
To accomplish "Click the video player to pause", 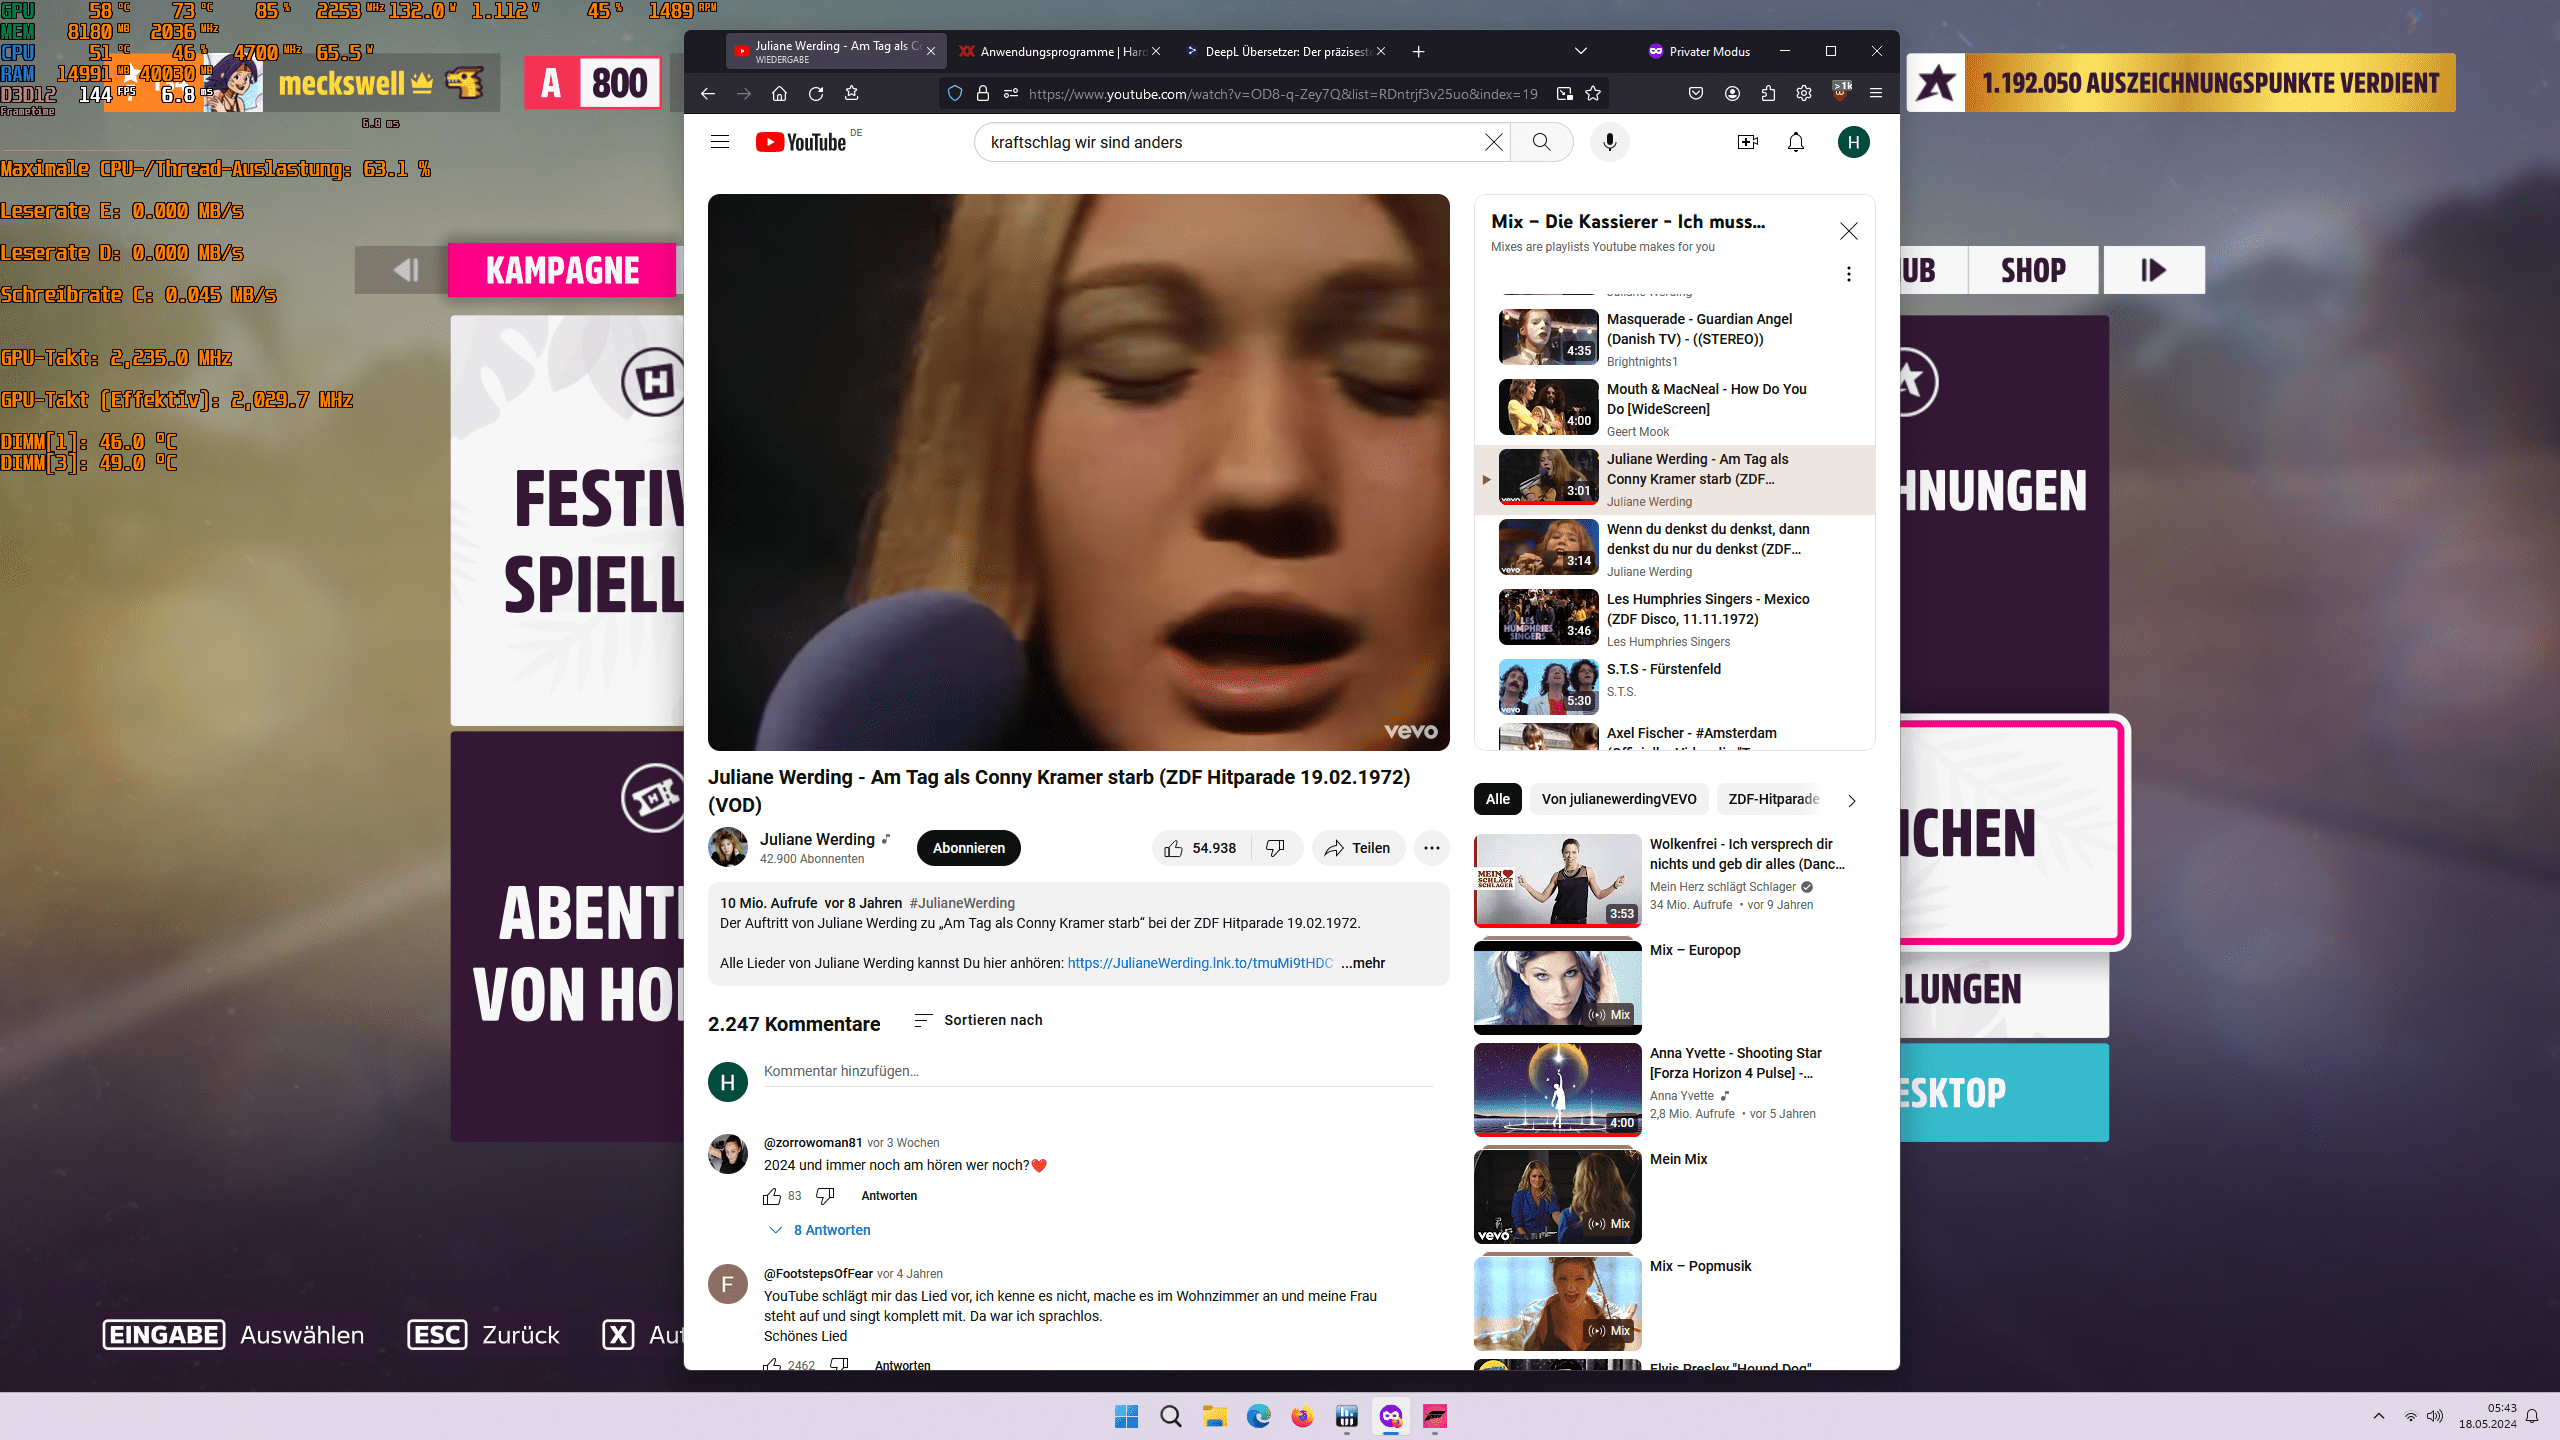I will coord(1078,472).
